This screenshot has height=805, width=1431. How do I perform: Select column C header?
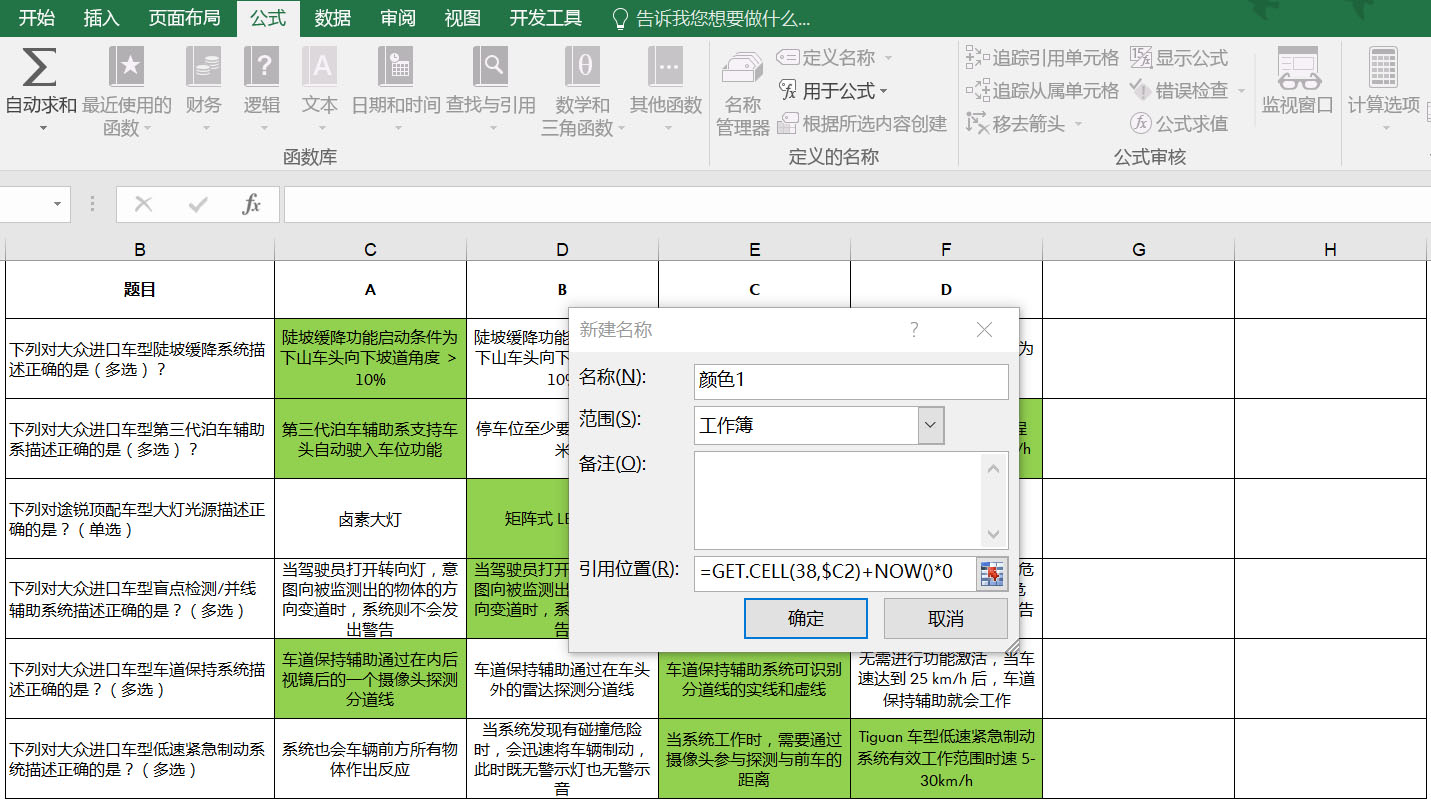pos(370,250)
